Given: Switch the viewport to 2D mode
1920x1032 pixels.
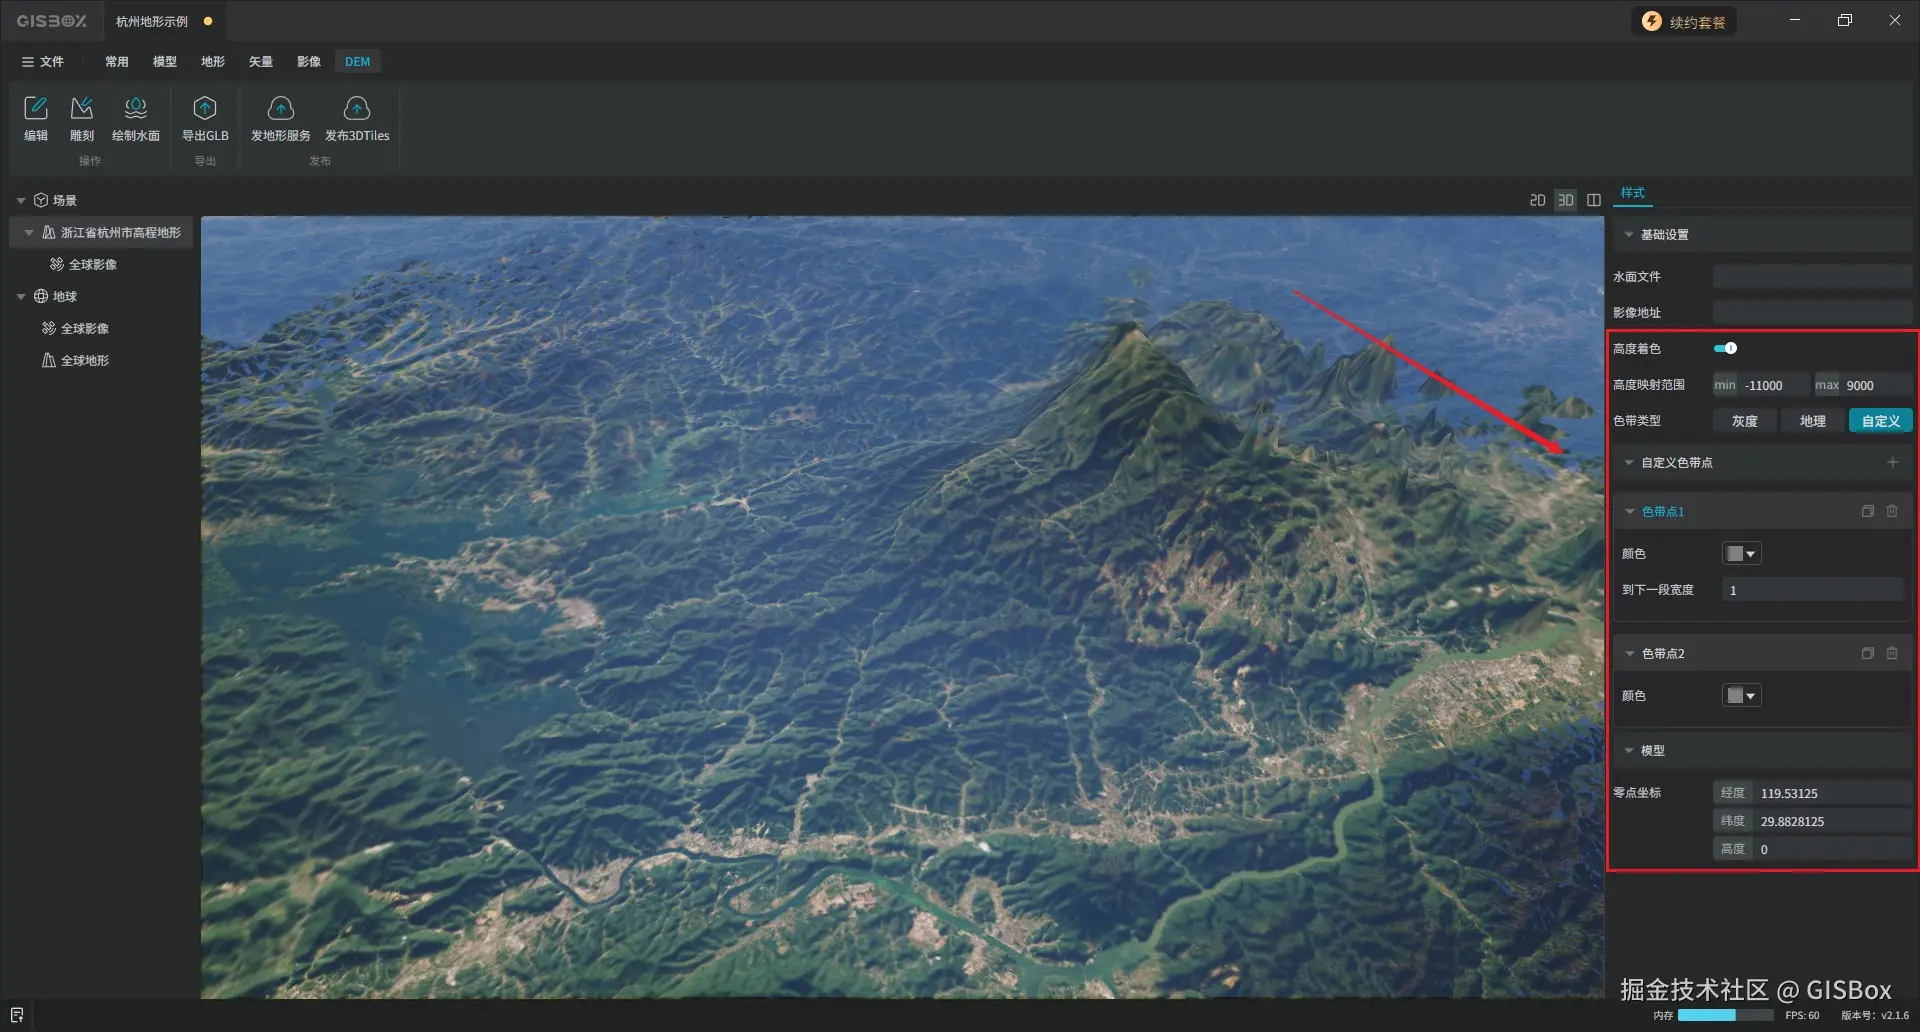Looking at the screenshot, I should pos(1537,200).
